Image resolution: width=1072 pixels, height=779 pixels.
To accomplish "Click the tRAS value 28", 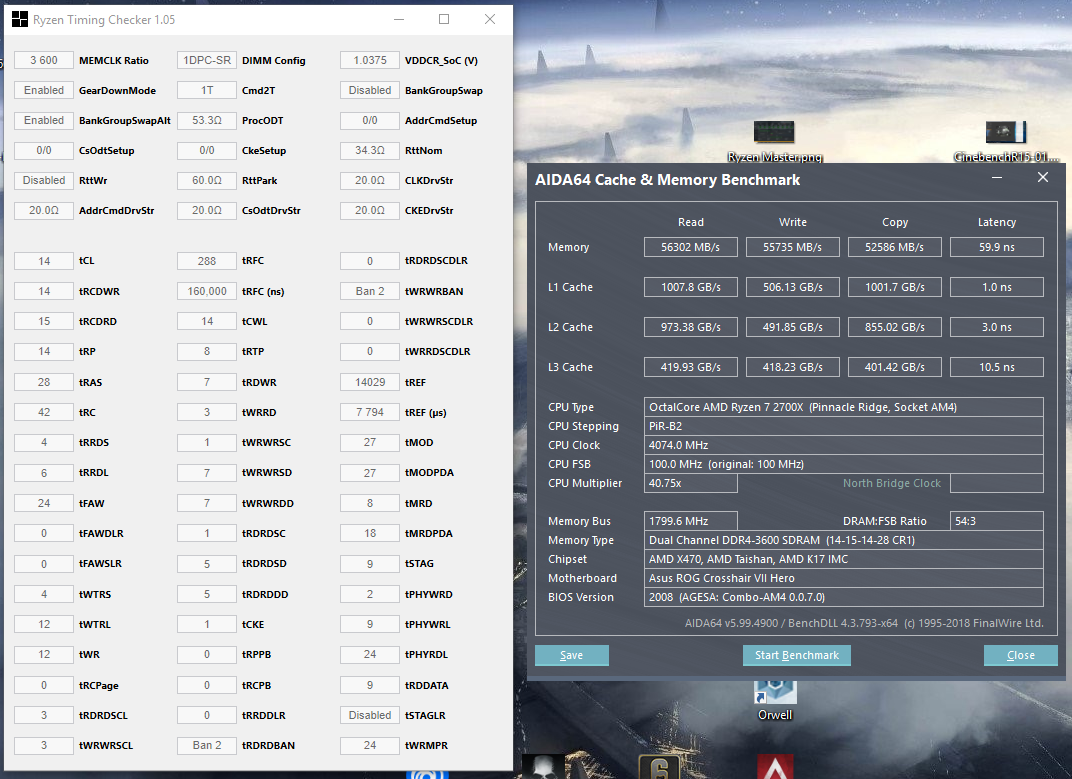I will pos(44,382).
